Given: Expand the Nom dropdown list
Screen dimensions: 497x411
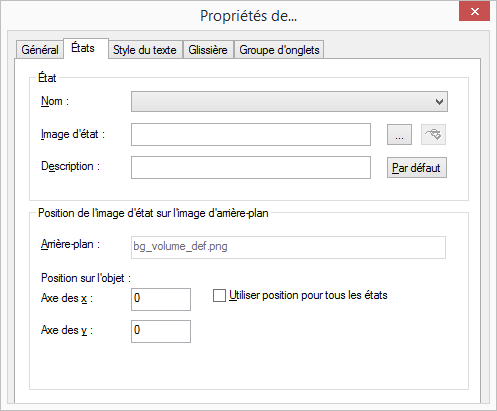Looking at the screenshot, I should tap(289, 102).
